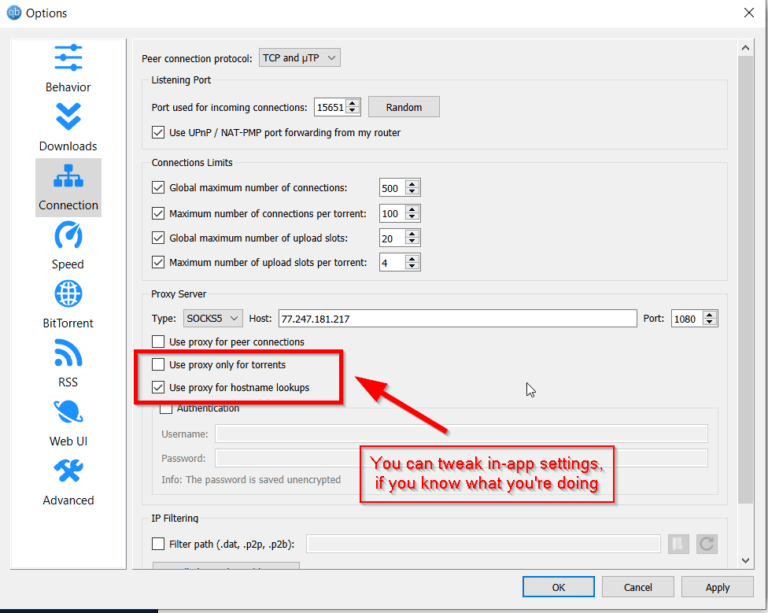Click Random port button
Image resolution: width=768 pixels, height=613 pixels.
(x=404, y=107)
